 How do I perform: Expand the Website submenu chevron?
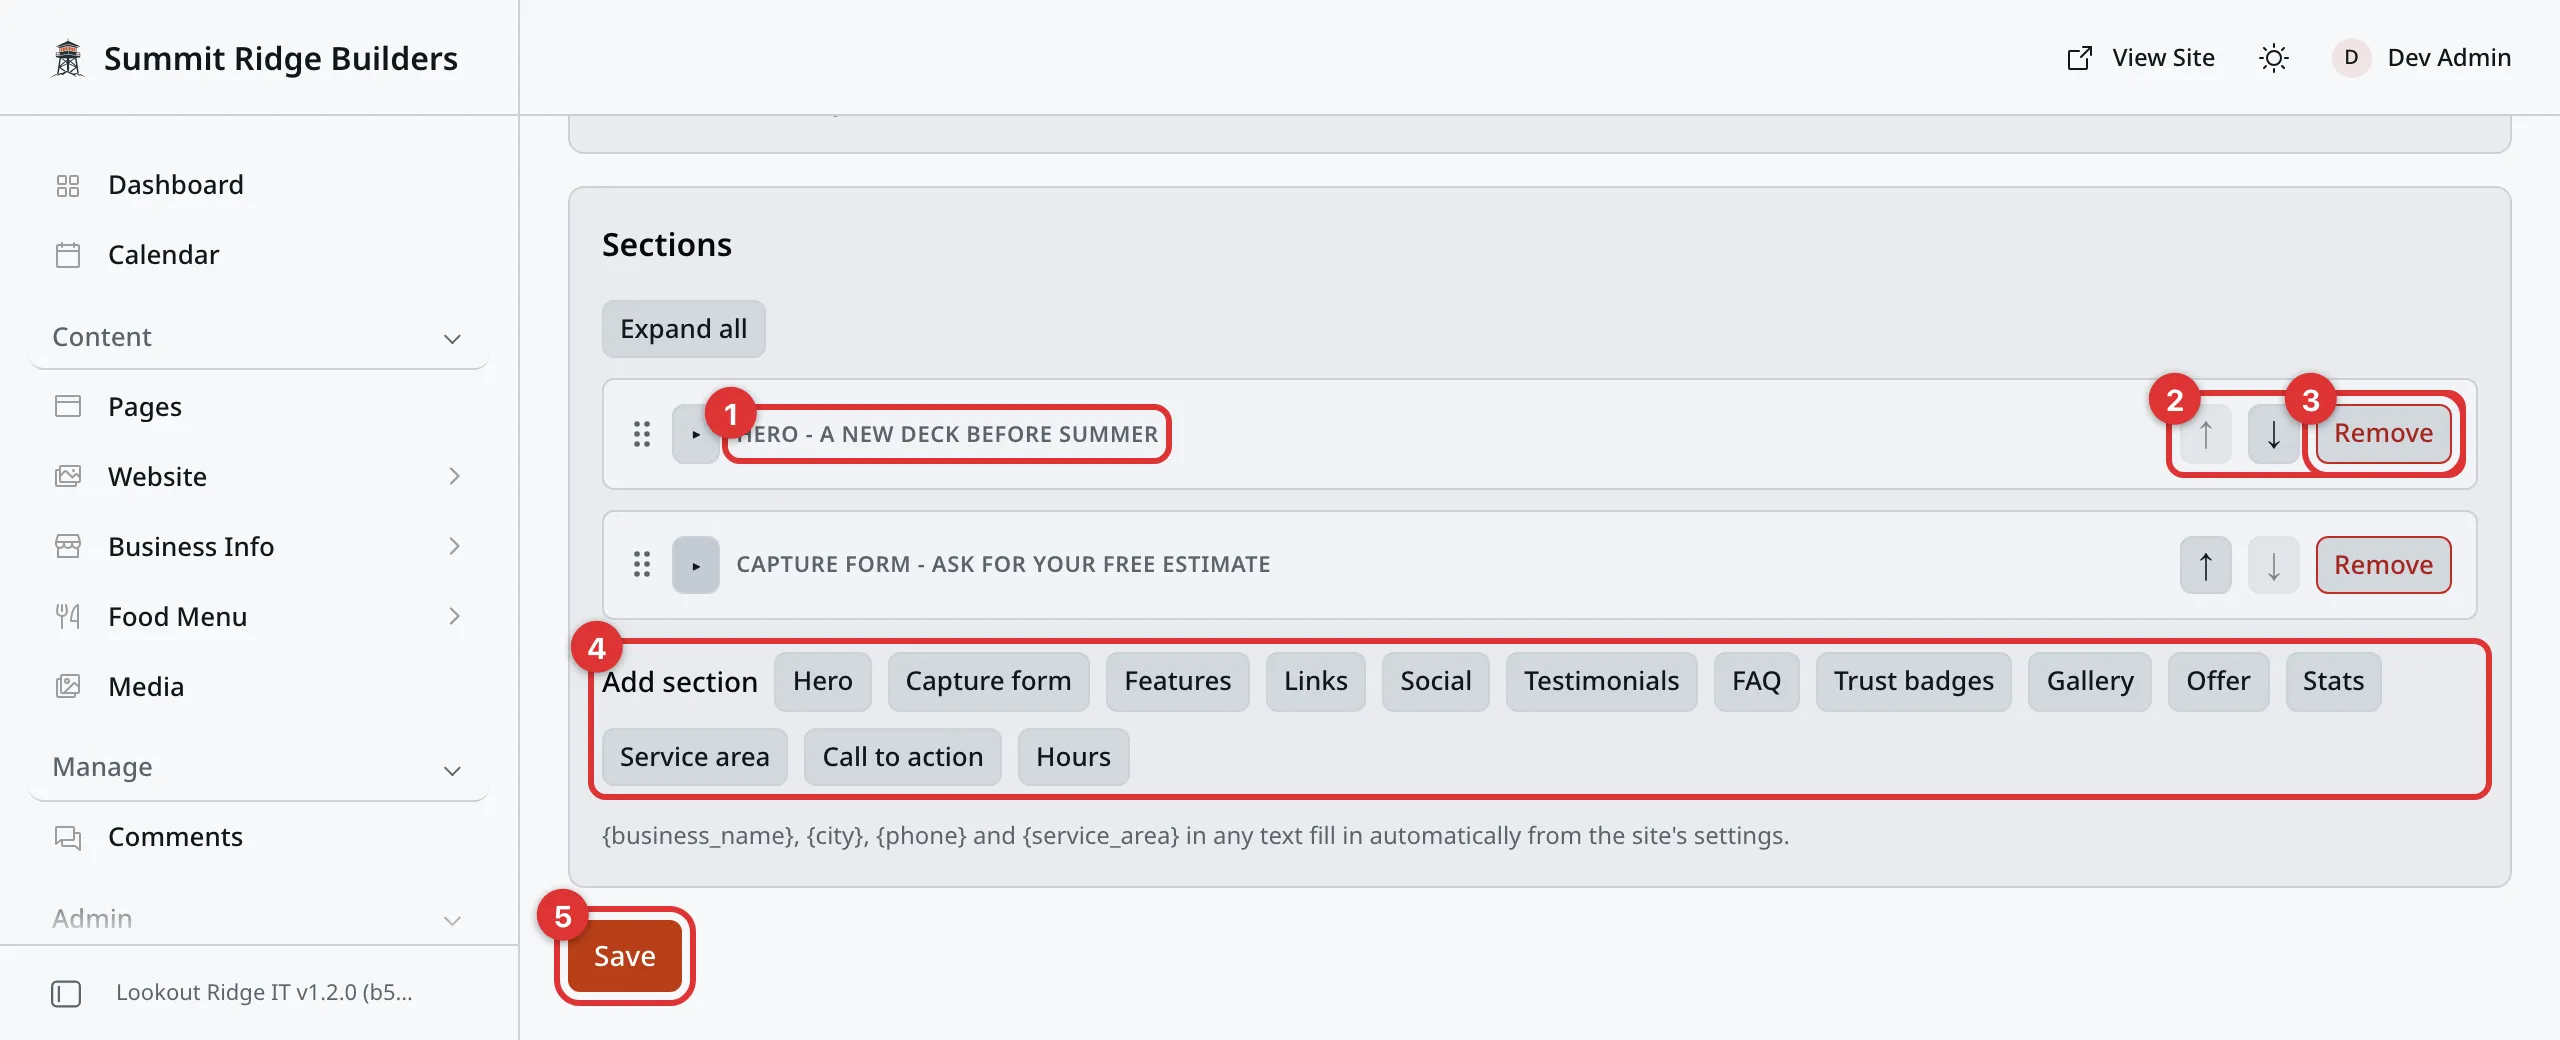454,476
